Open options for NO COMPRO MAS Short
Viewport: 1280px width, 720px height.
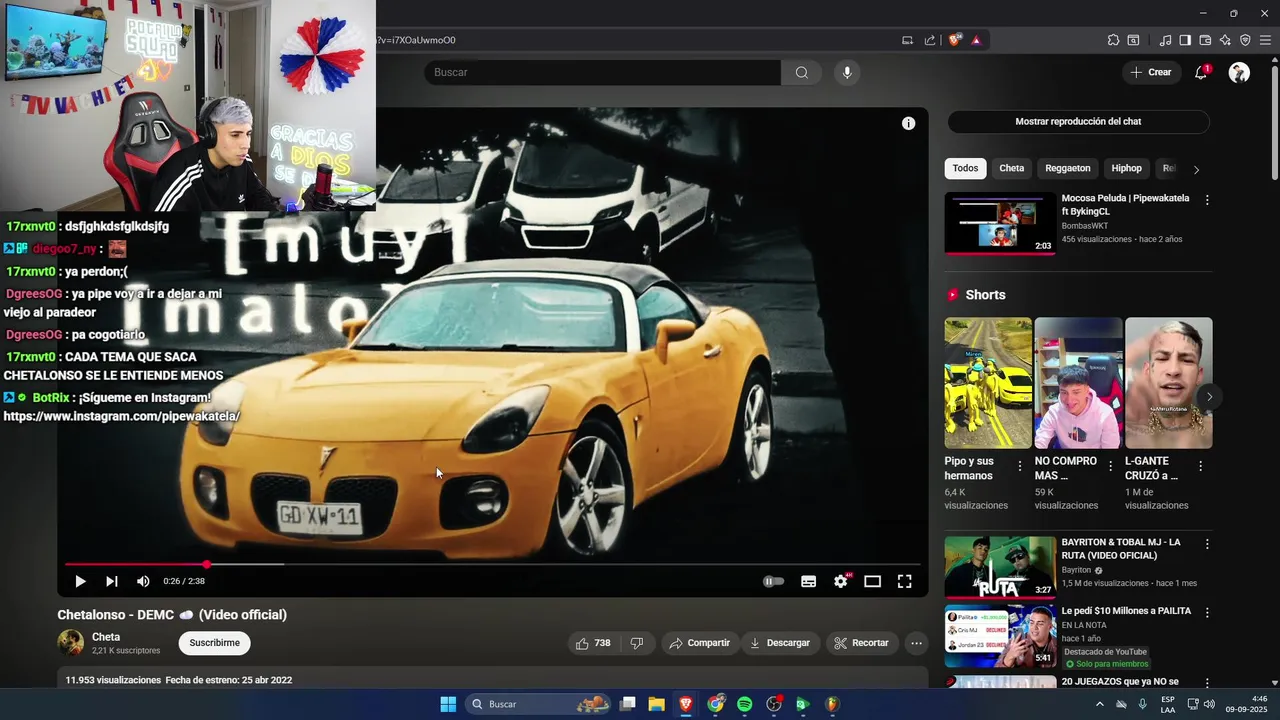(1110, 466)
